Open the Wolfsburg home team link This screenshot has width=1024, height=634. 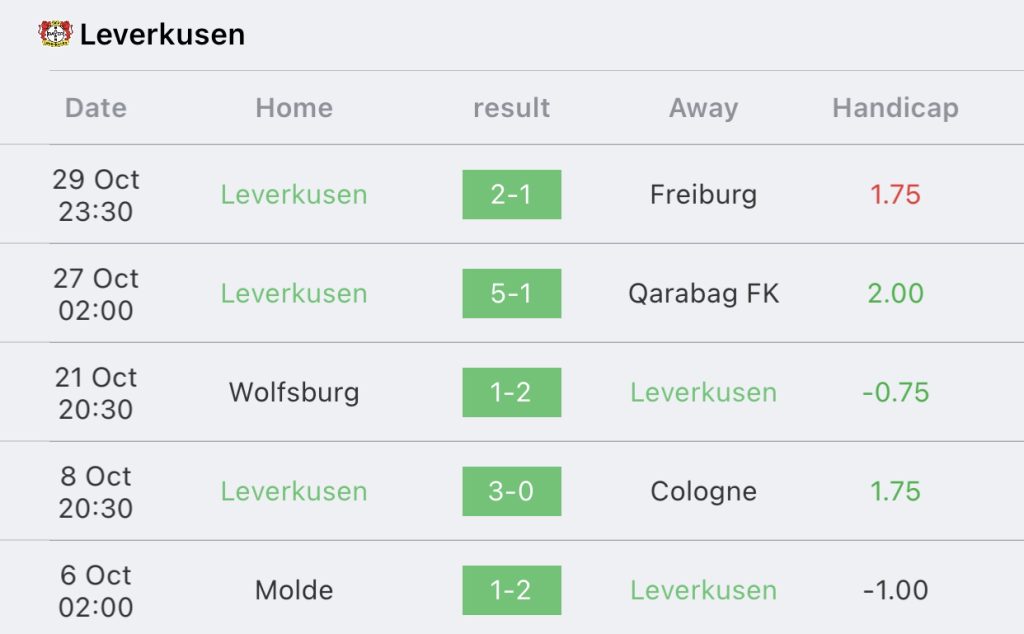pos(294,392)
